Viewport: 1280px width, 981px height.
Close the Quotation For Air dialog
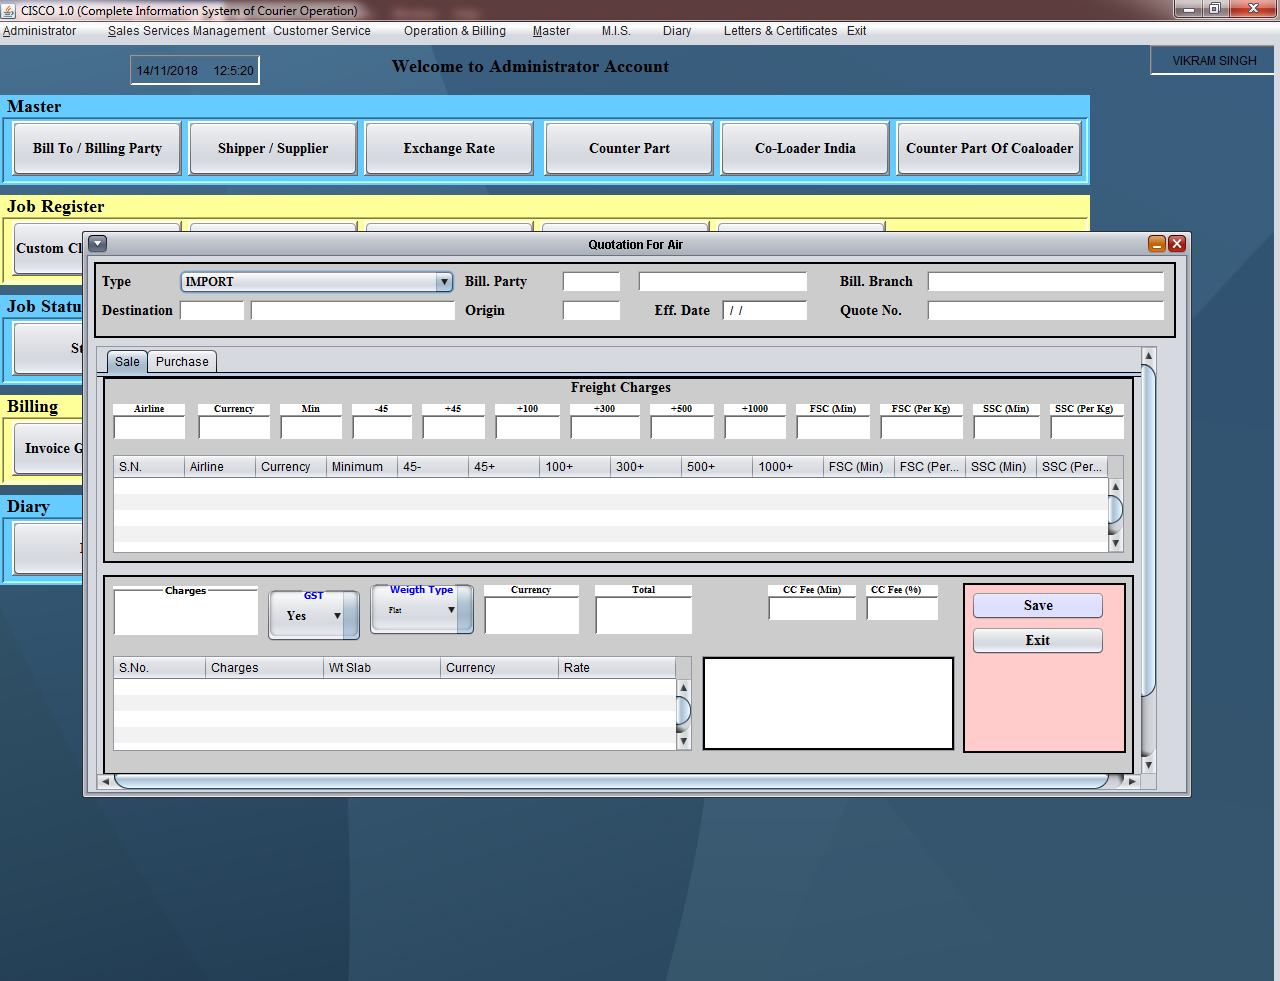tap(1177, 244)
